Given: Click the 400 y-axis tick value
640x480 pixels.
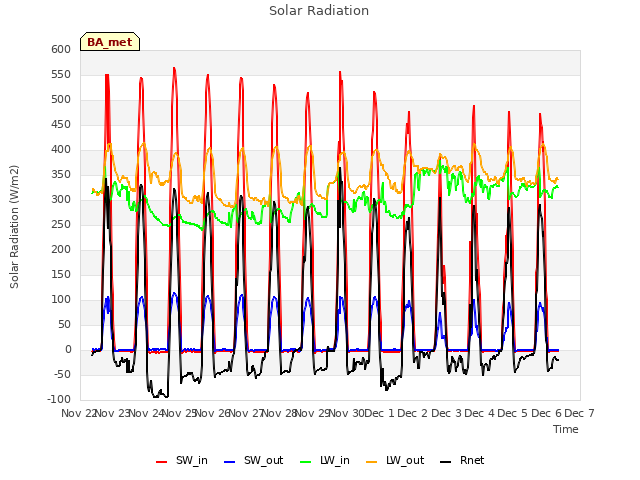Looking at the screenshot, I should 61,149.
